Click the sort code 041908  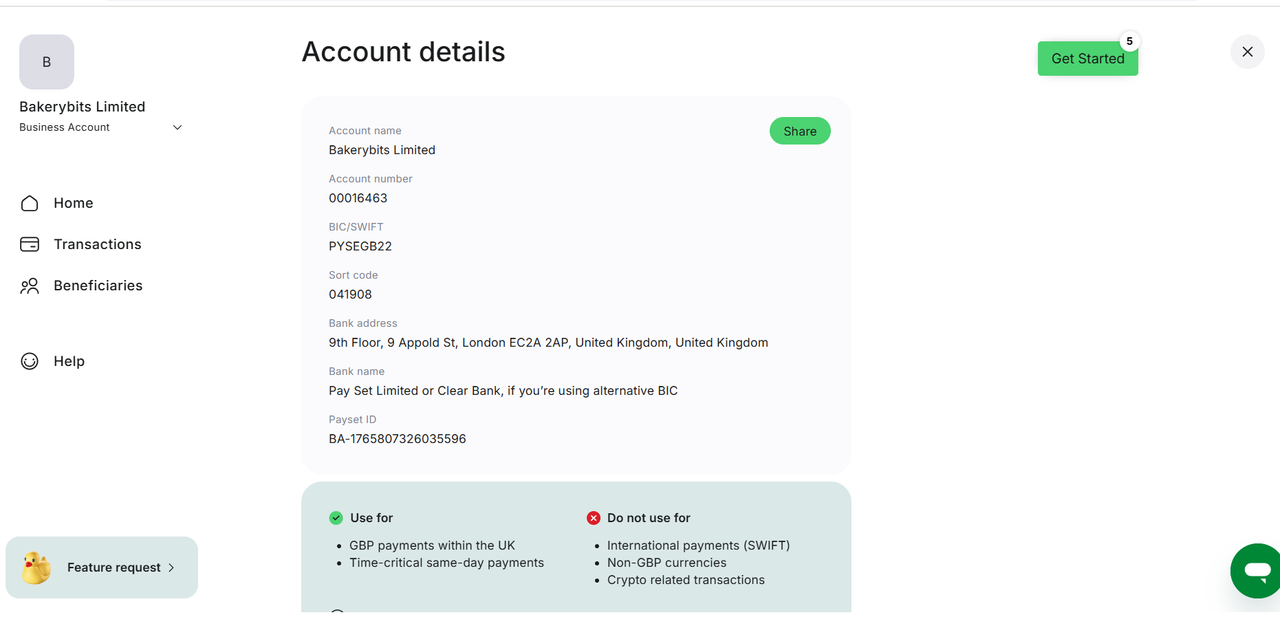click(350, 294)
